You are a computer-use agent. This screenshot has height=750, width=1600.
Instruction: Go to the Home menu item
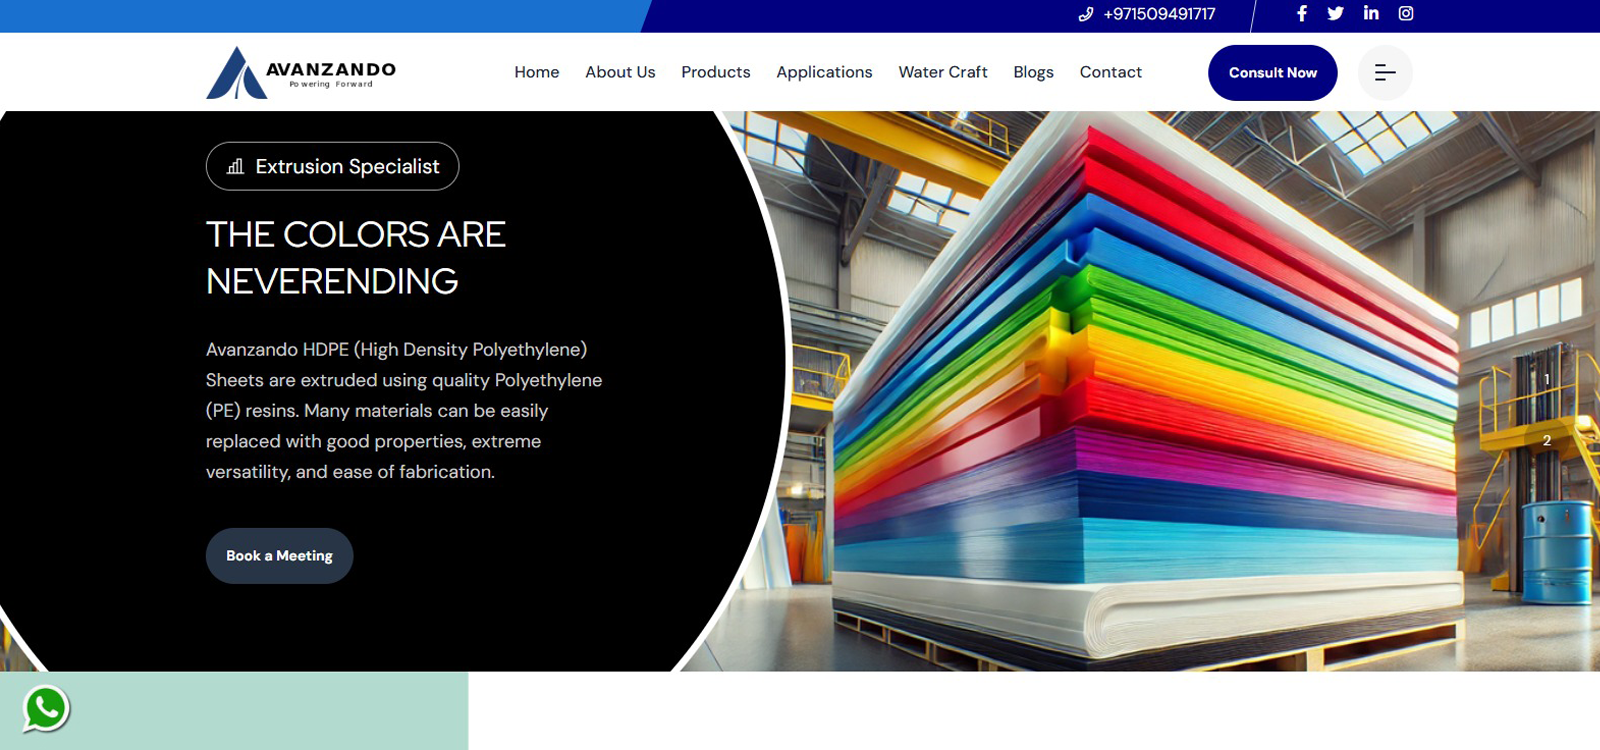click(x=536, y=72)
